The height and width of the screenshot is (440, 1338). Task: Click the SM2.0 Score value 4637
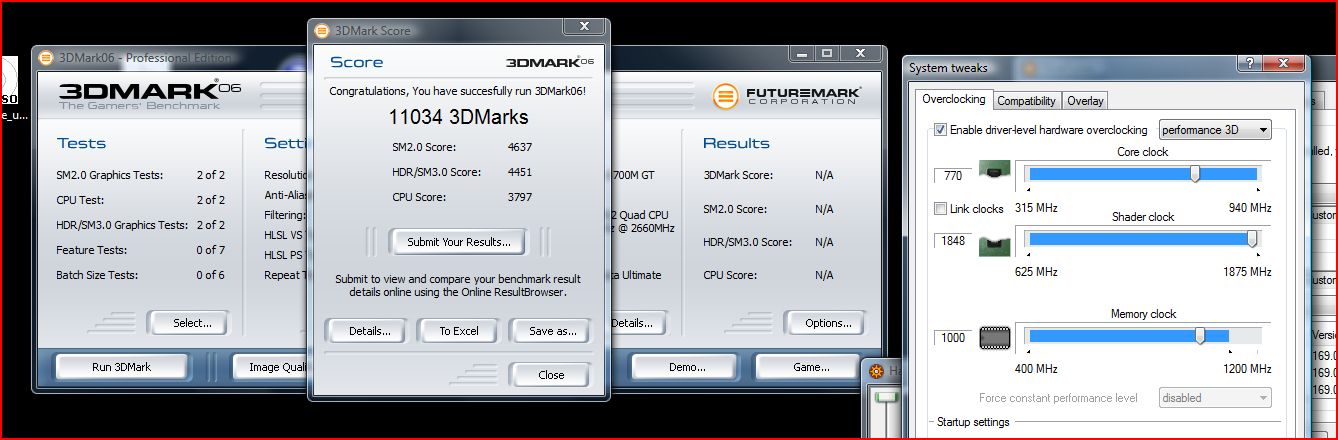click(520, 147)
